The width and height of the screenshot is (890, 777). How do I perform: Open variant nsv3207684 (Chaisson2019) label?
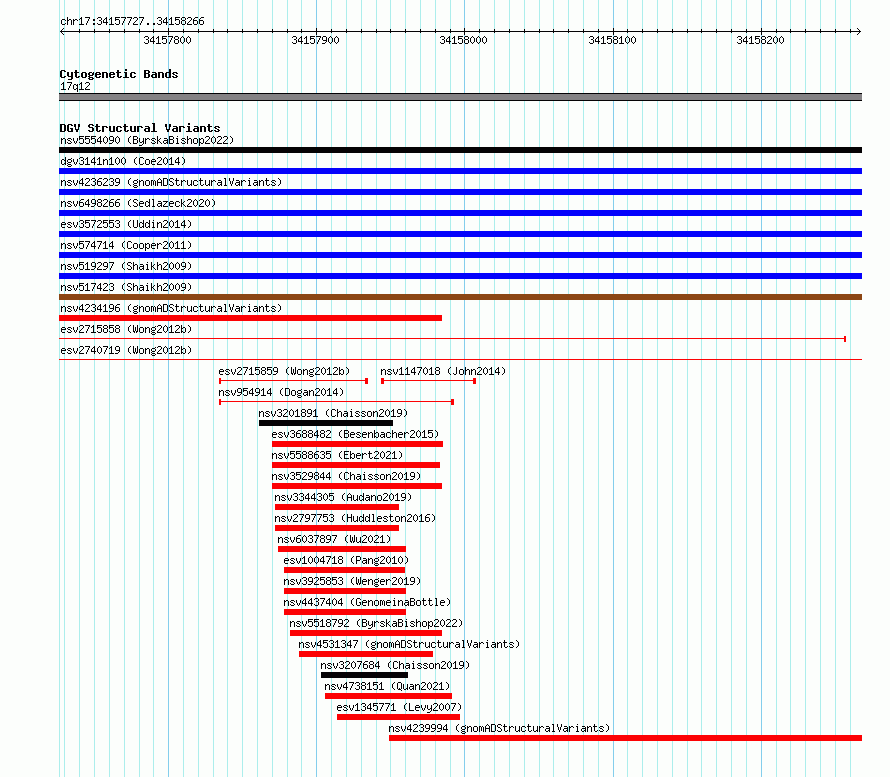click(x=395, y=665)
